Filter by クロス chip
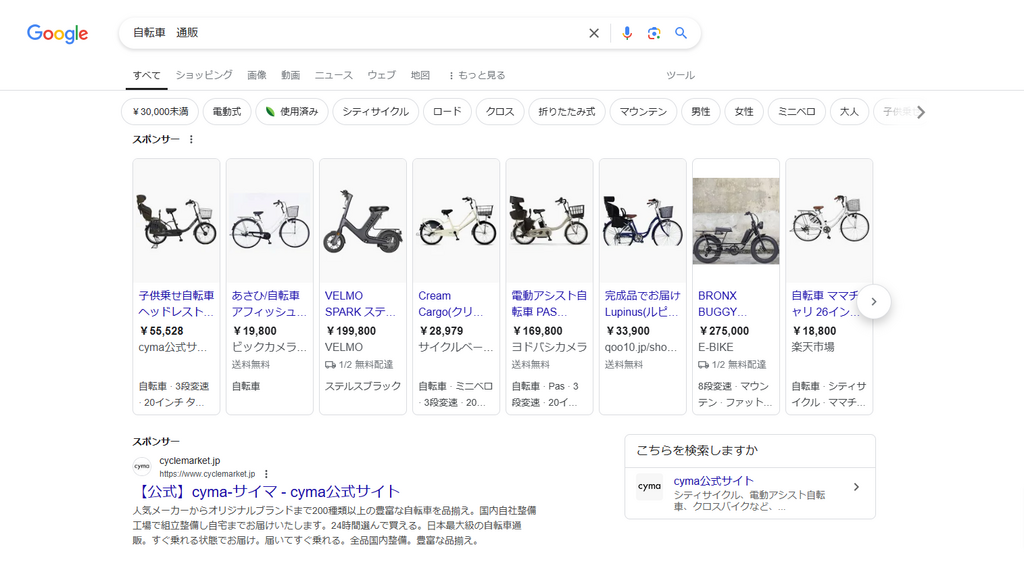This screenshot has height=566, width=1024. pyautogui.click(x=500, y=112)
